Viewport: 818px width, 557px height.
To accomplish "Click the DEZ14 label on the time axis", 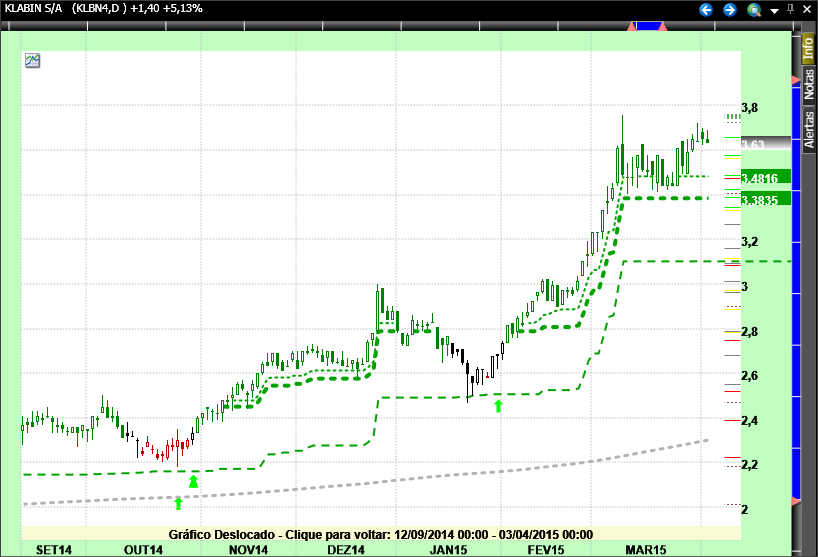I will coord(346,550).
